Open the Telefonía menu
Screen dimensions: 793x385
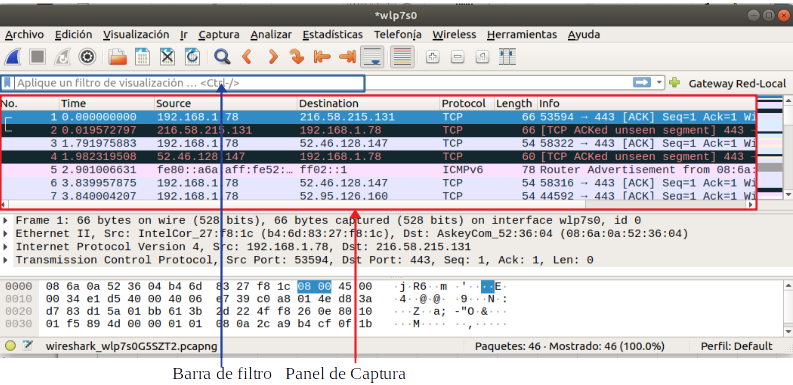[x=398, y=35]
